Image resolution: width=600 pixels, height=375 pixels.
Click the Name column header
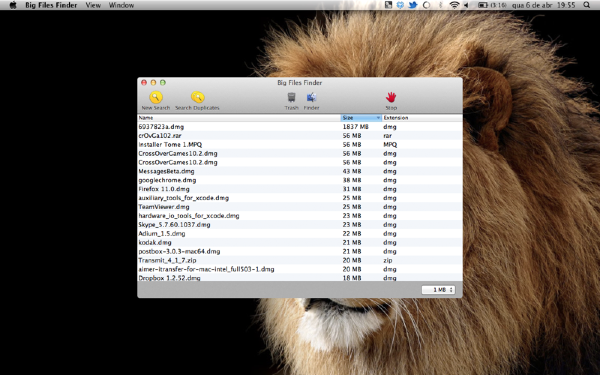pyautogui.click(x=239, y=118)
